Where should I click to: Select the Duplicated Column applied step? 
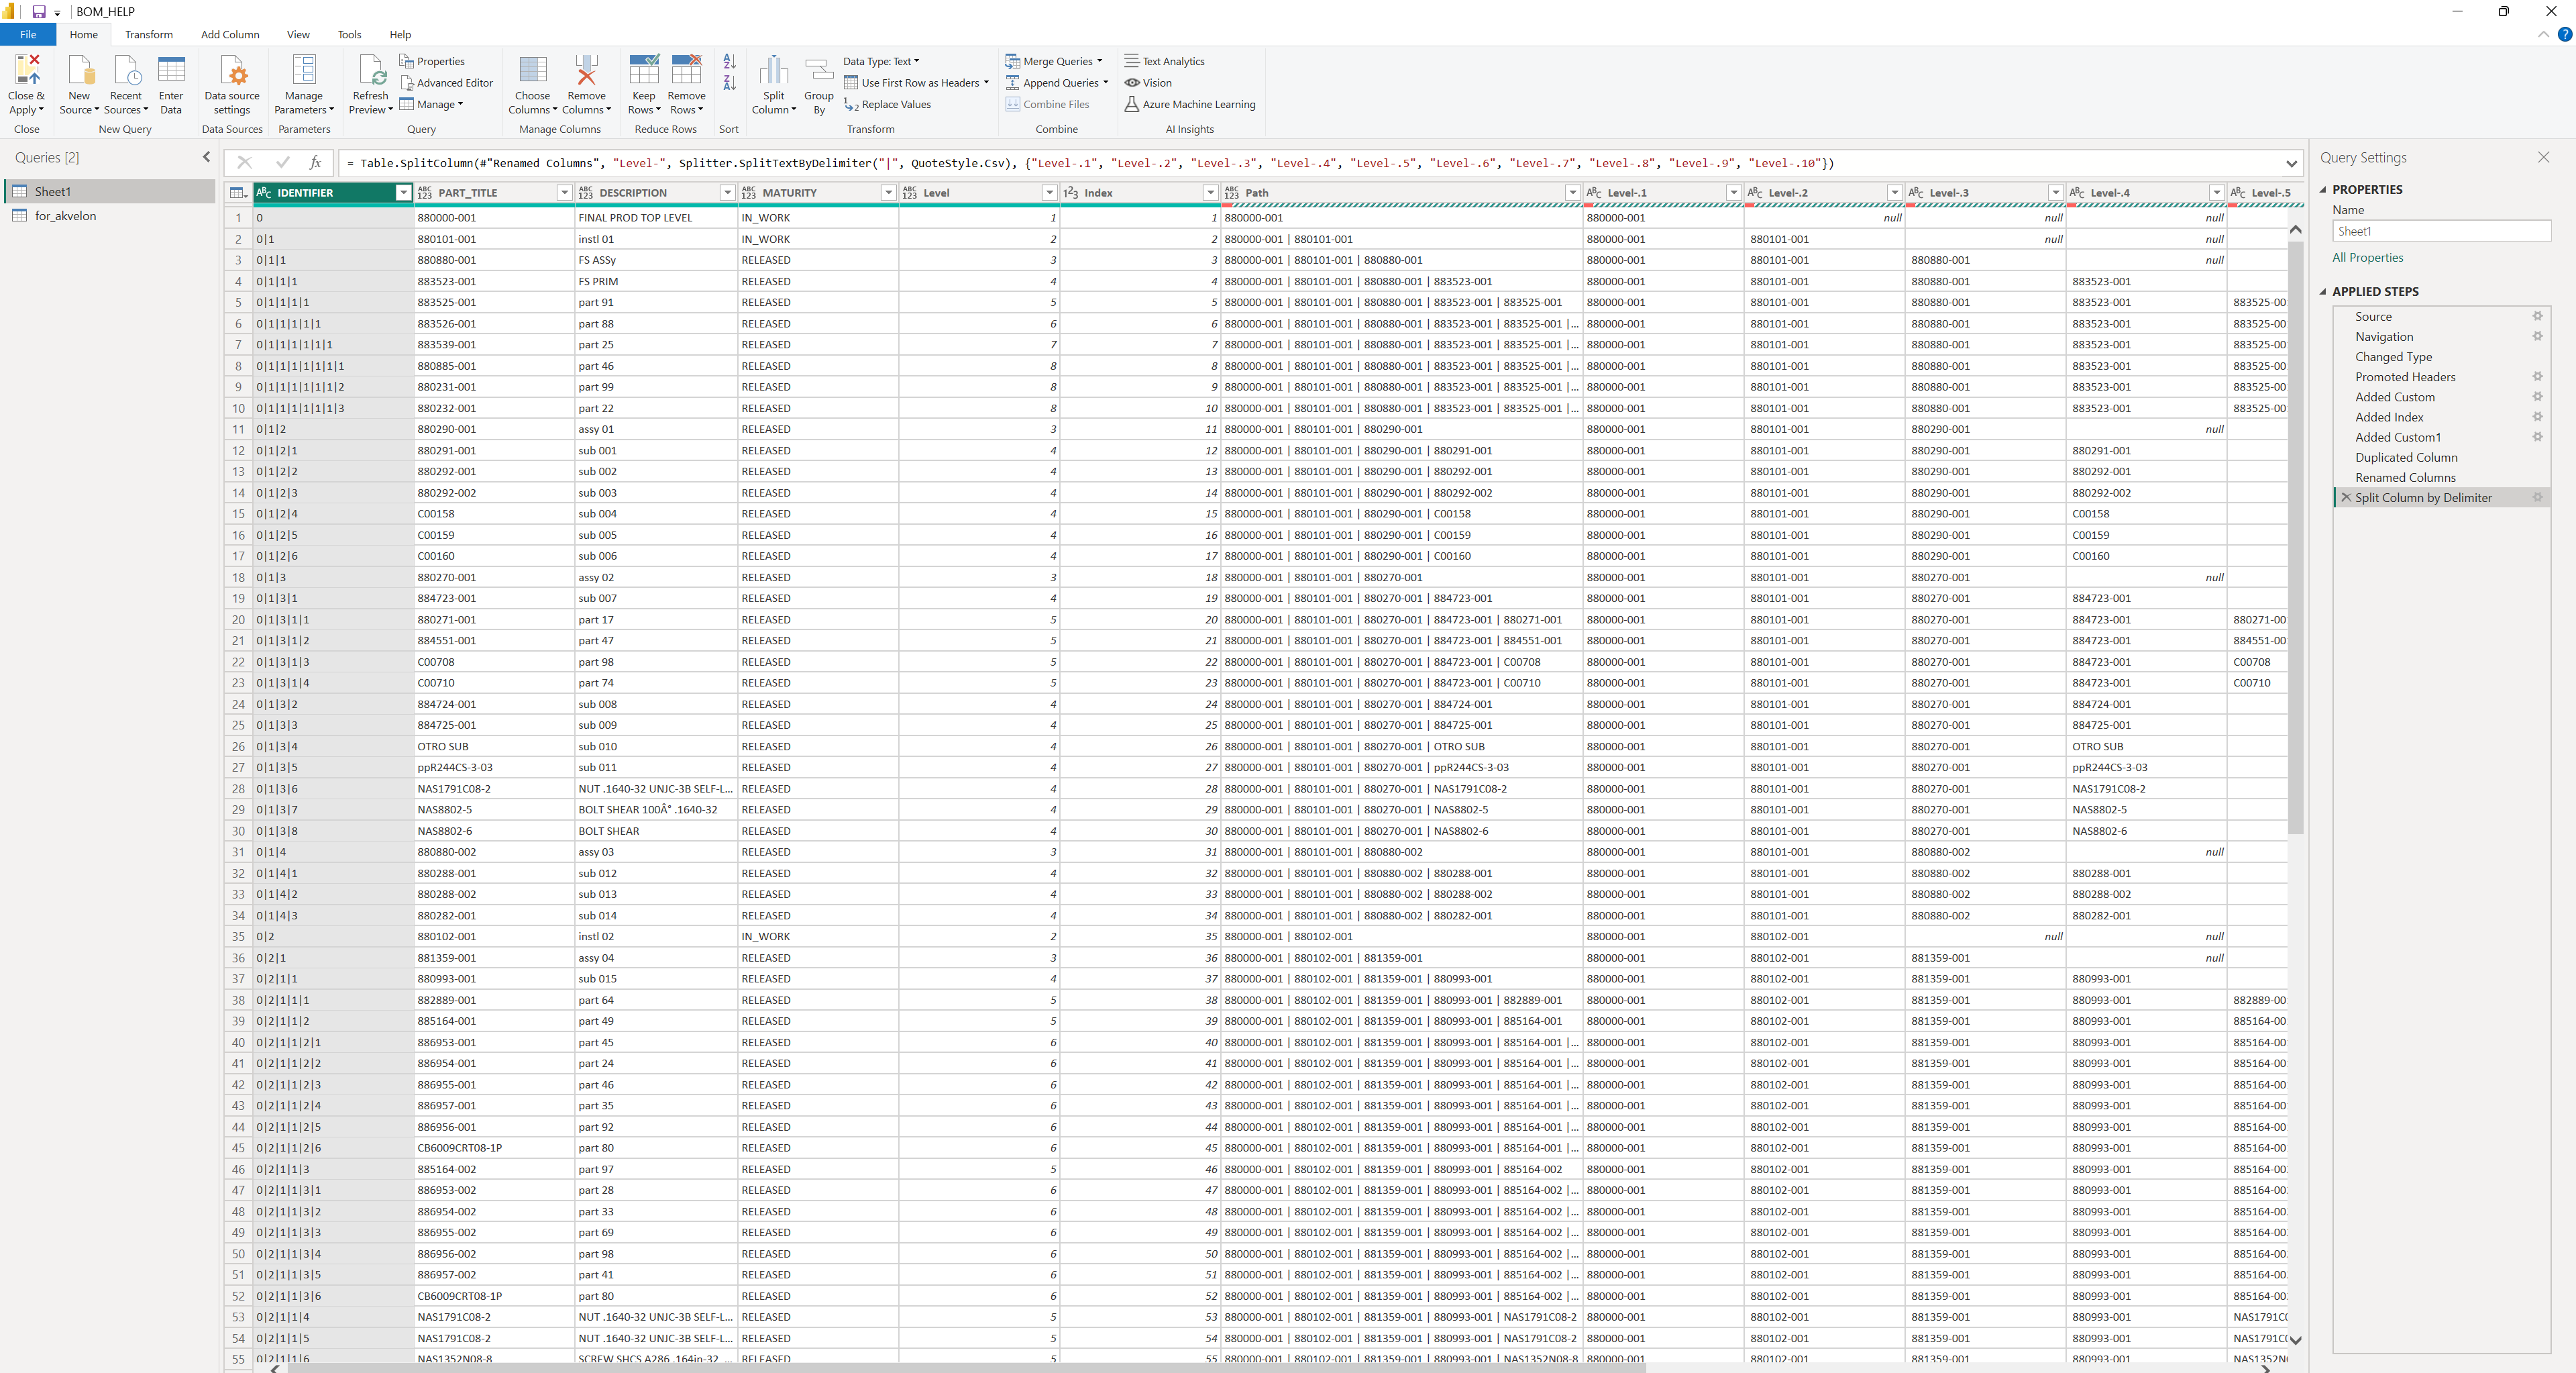pyautogui.click(x=2406, y=457)
